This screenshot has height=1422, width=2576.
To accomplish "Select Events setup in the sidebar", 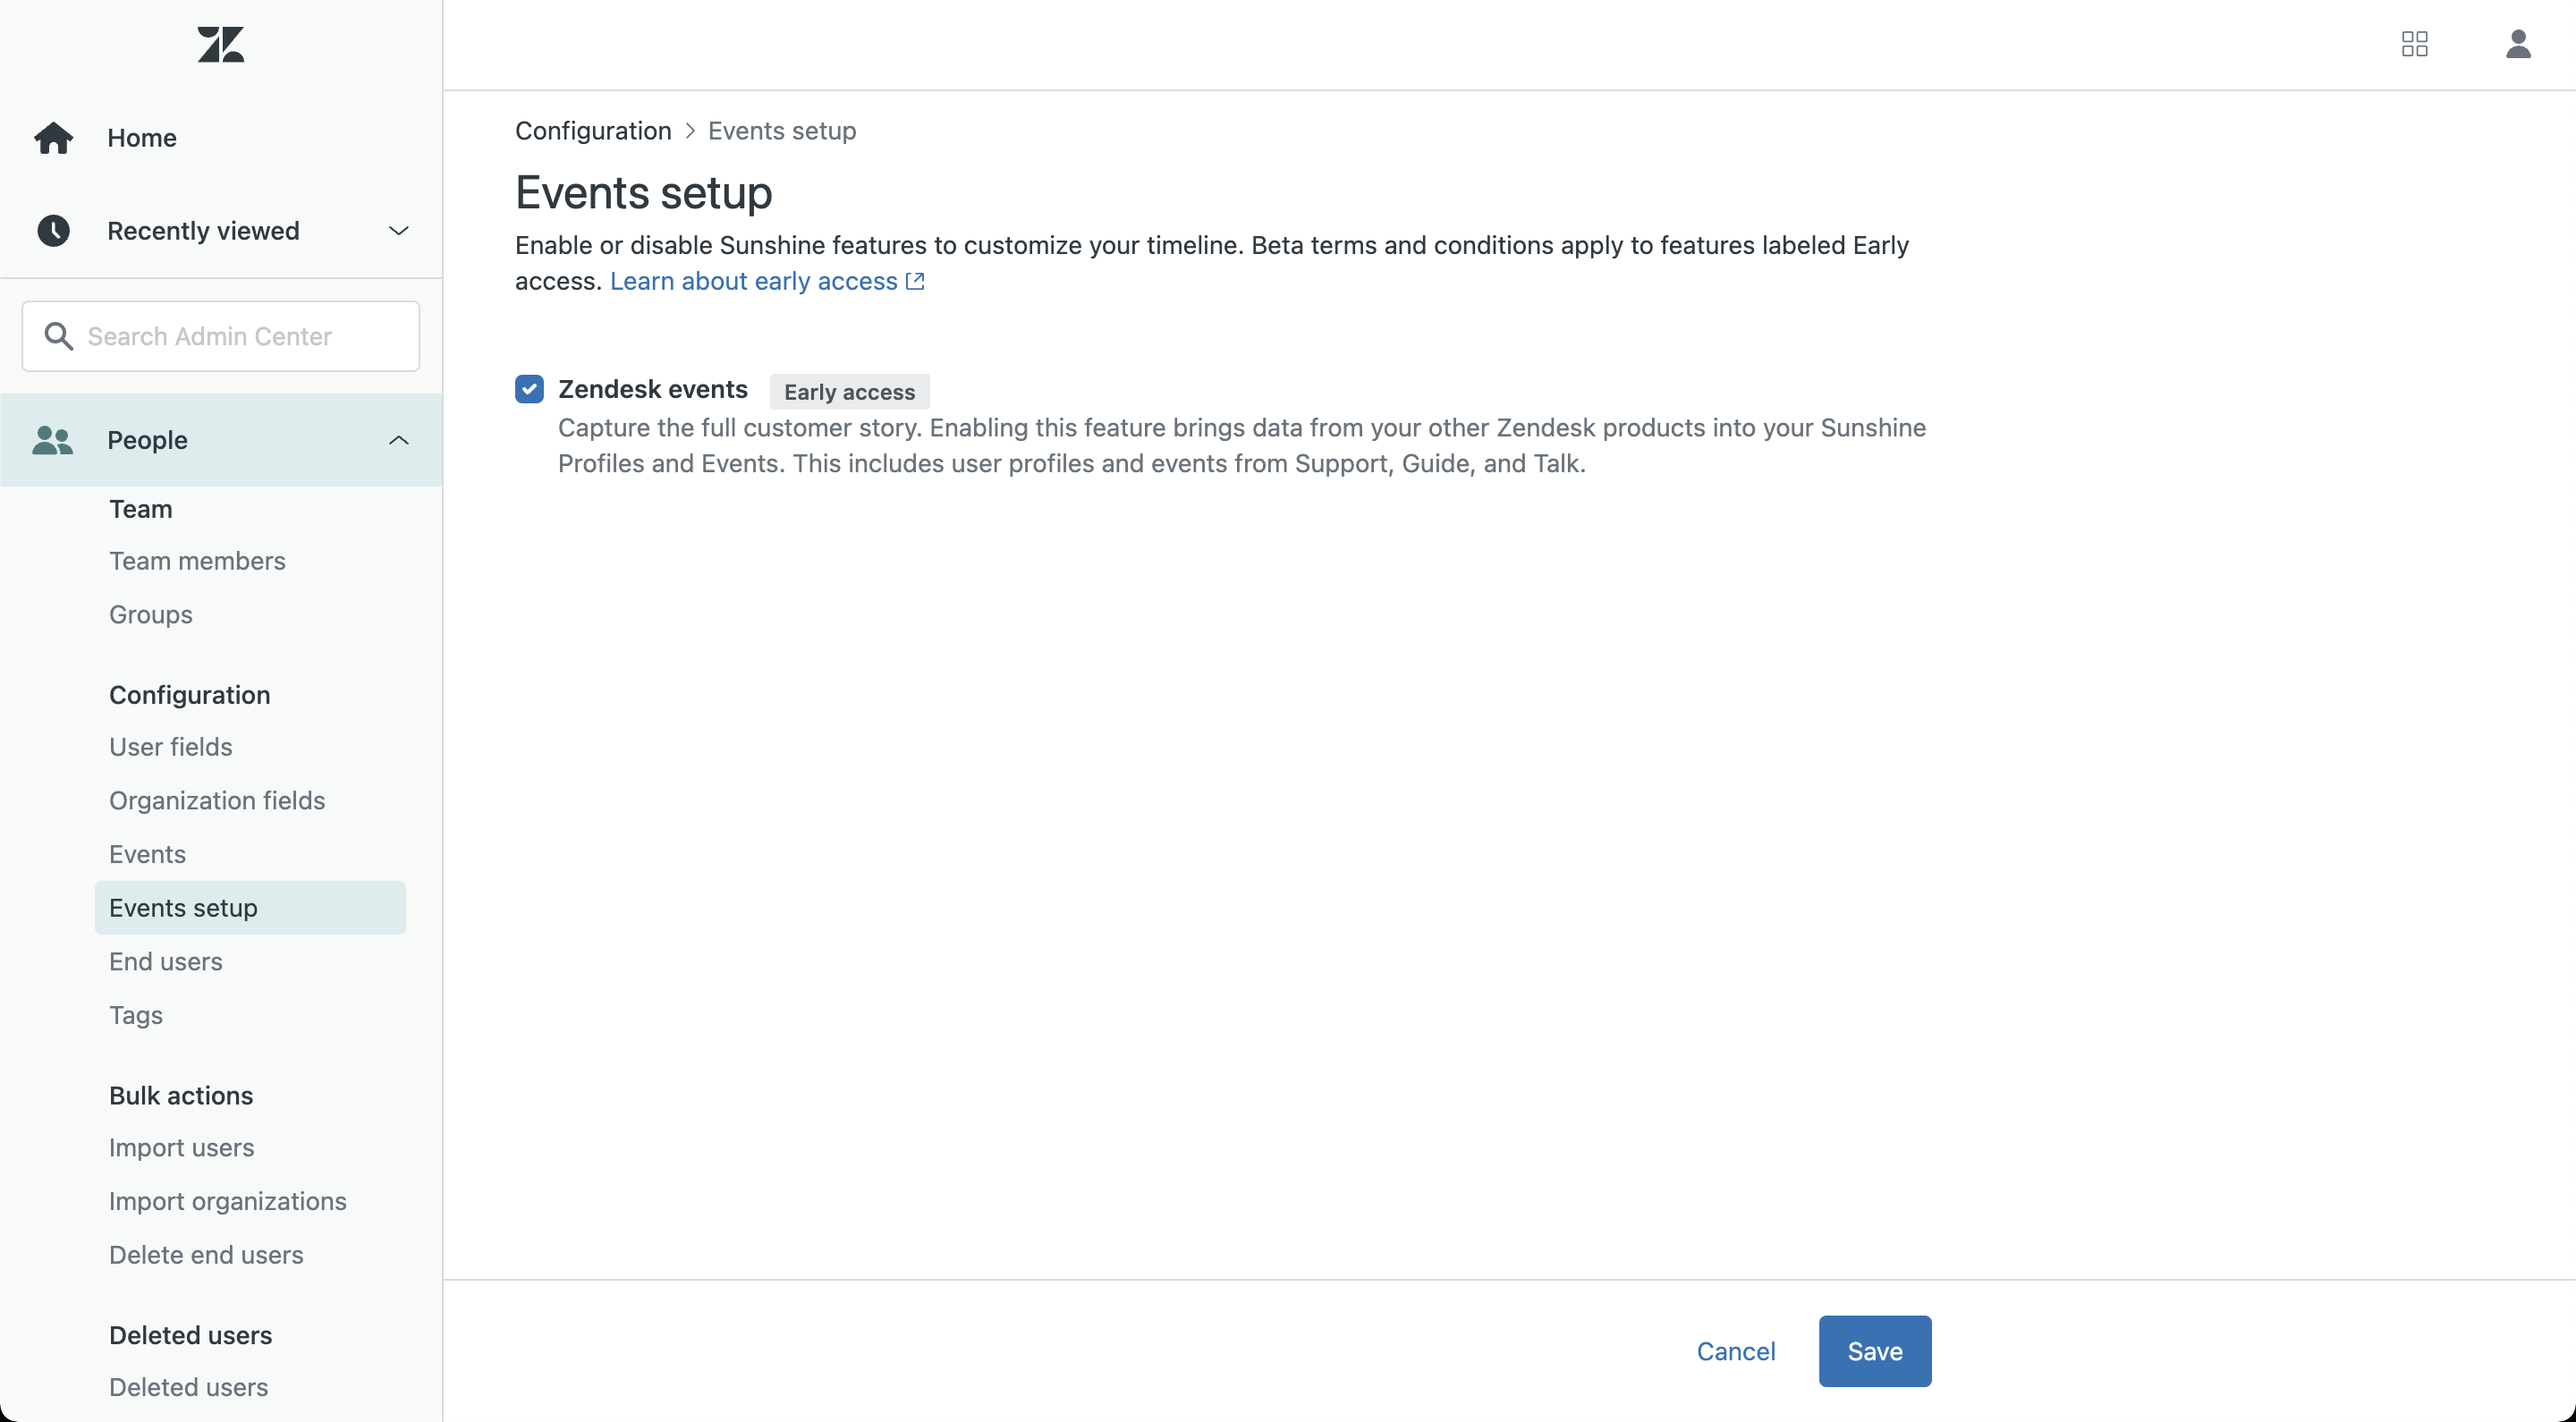I will coord(183,908).
